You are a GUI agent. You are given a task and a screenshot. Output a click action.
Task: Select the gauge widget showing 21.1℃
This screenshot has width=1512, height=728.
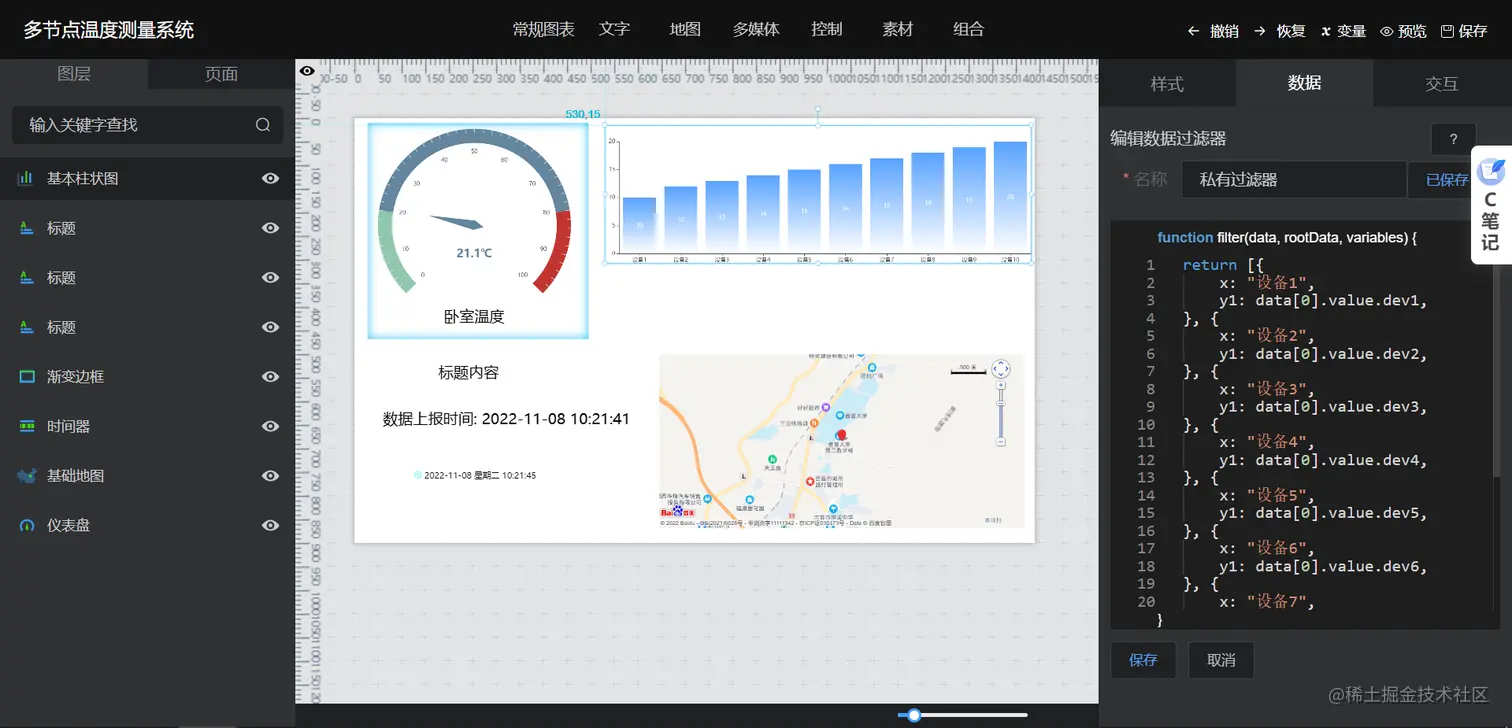coord(478,231)
